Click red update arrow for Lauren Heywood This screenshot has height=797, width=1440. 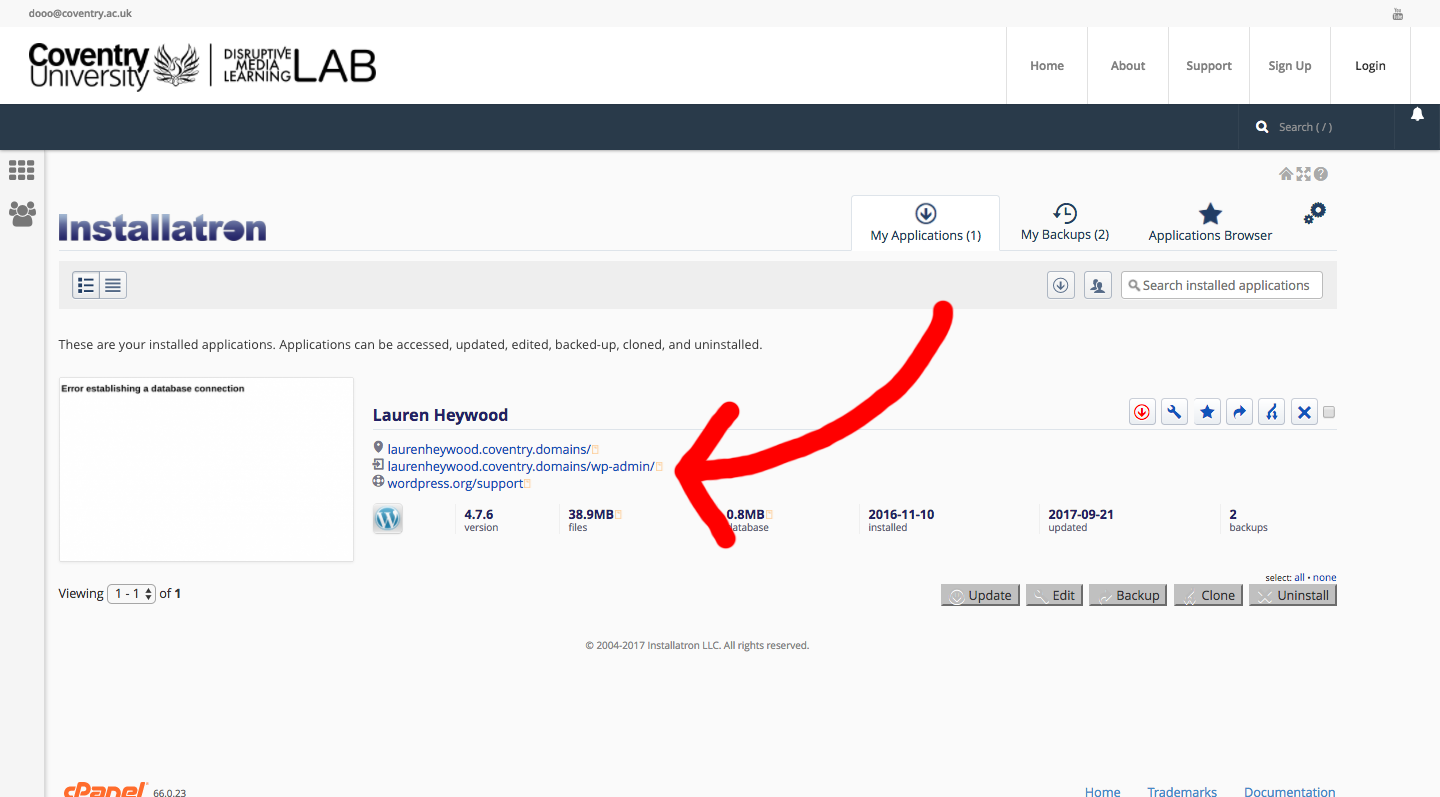point(1142,412)
